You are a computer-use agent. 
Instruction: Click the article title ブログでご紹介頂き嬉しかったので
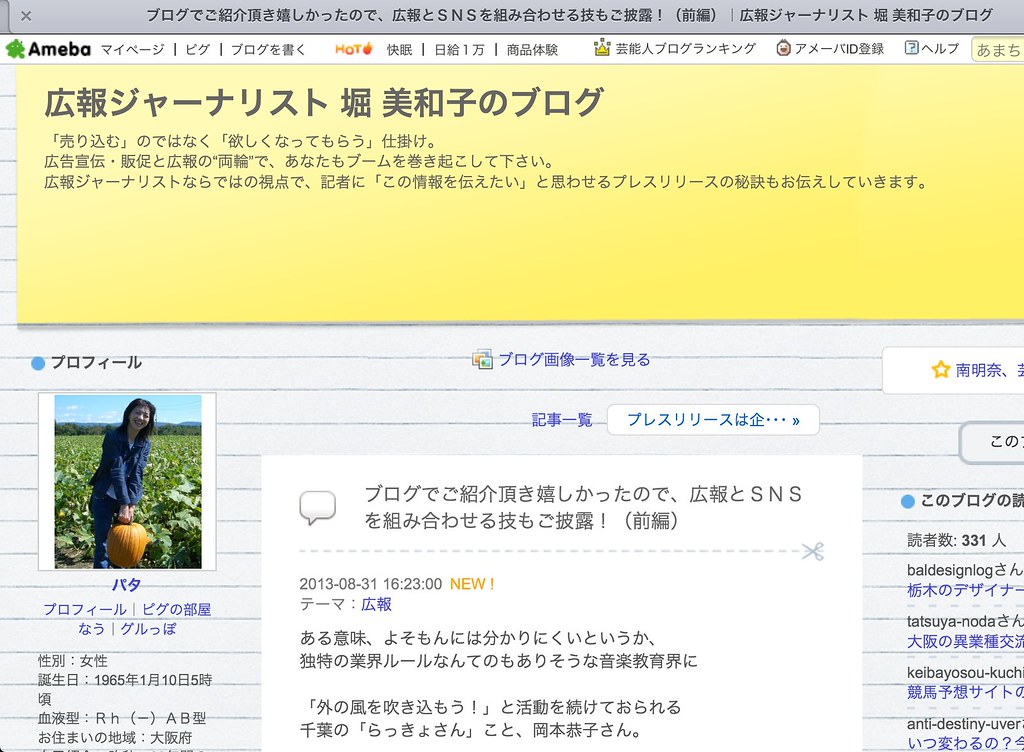pos(583,507)
